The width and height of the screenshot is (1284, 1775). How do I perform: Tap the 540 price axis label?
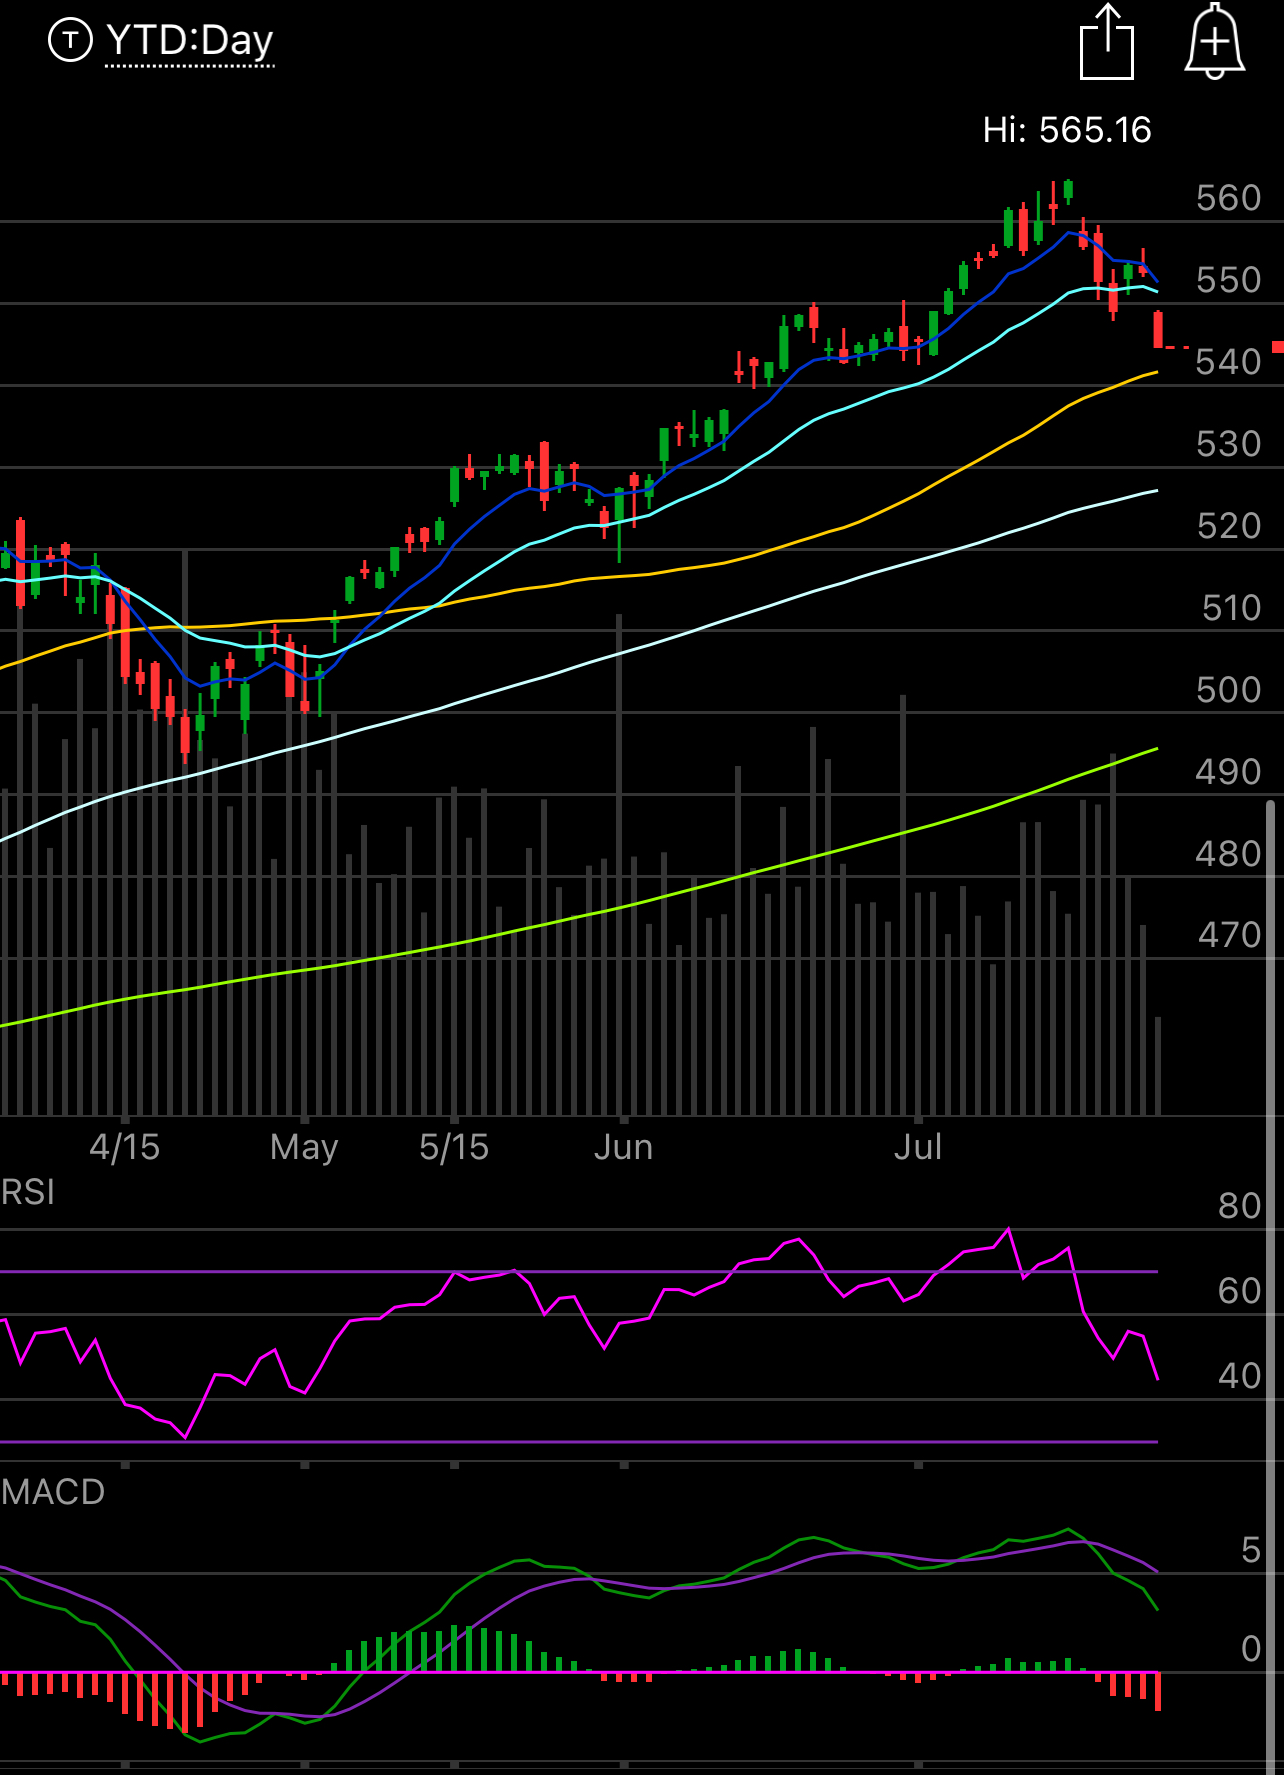[x=1228, y=362]
